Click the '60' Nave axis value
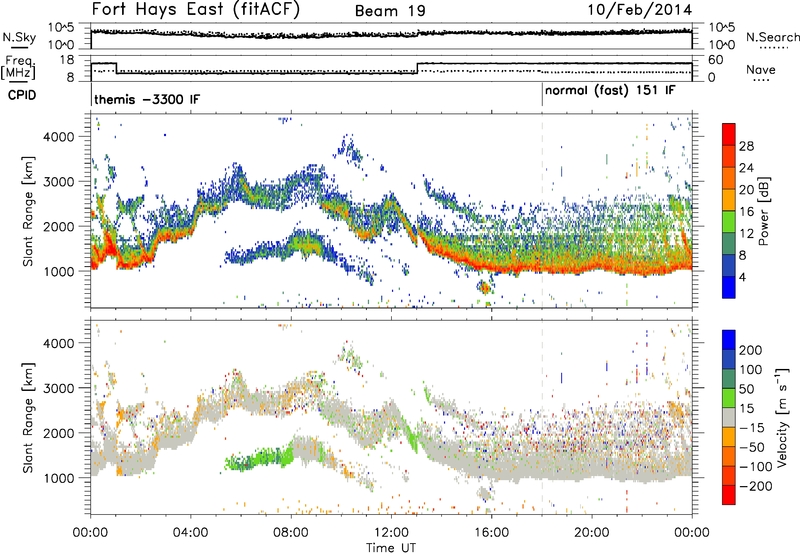 (x=716, y=60)
